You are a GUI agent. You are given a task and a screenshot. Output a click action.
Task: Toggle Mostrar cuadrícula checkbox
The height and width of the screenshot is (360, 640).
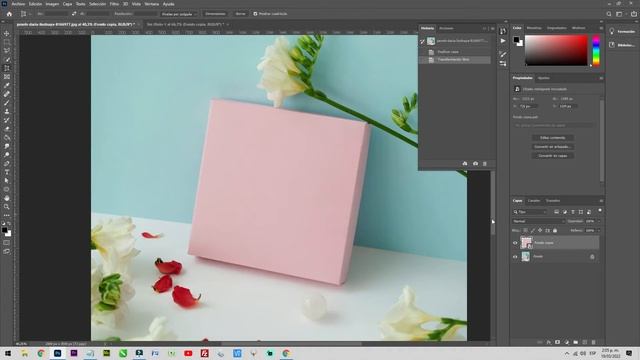click(255, 14)
